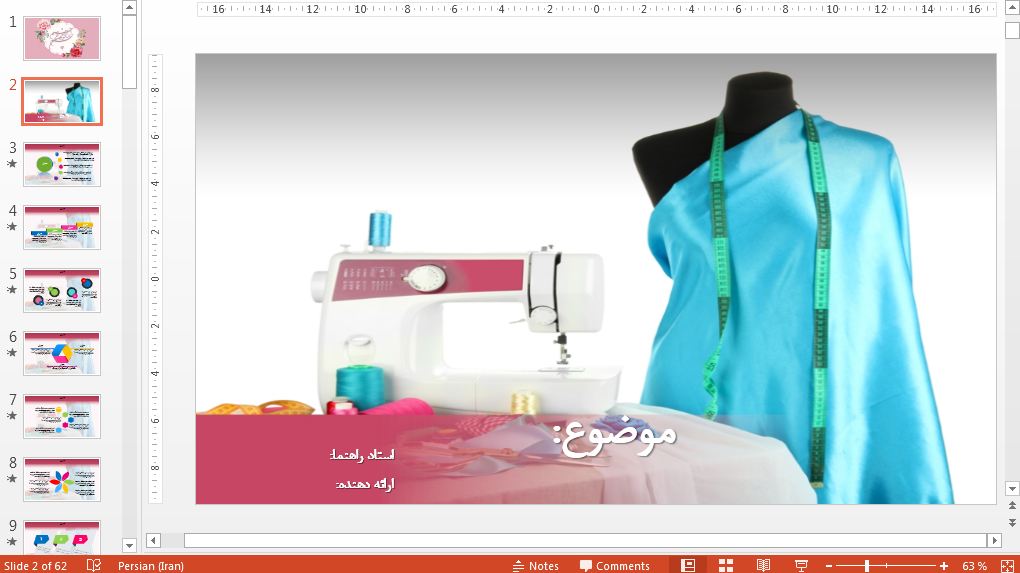Screen dimensions: 1020x573
Task: Click the zoom in plus button
Action: pyautogui.click(x=943, y=566)
